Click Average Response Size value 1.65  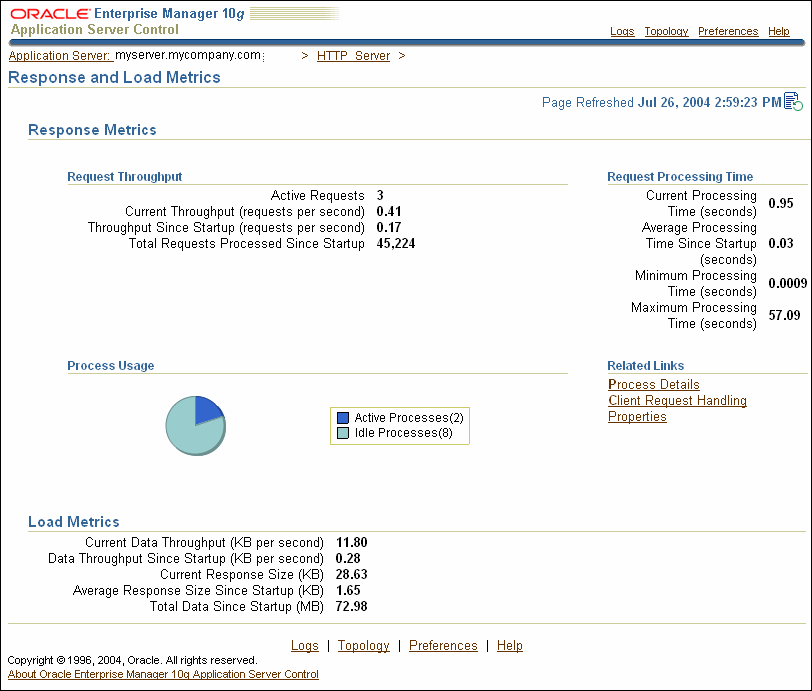[348, 591]
